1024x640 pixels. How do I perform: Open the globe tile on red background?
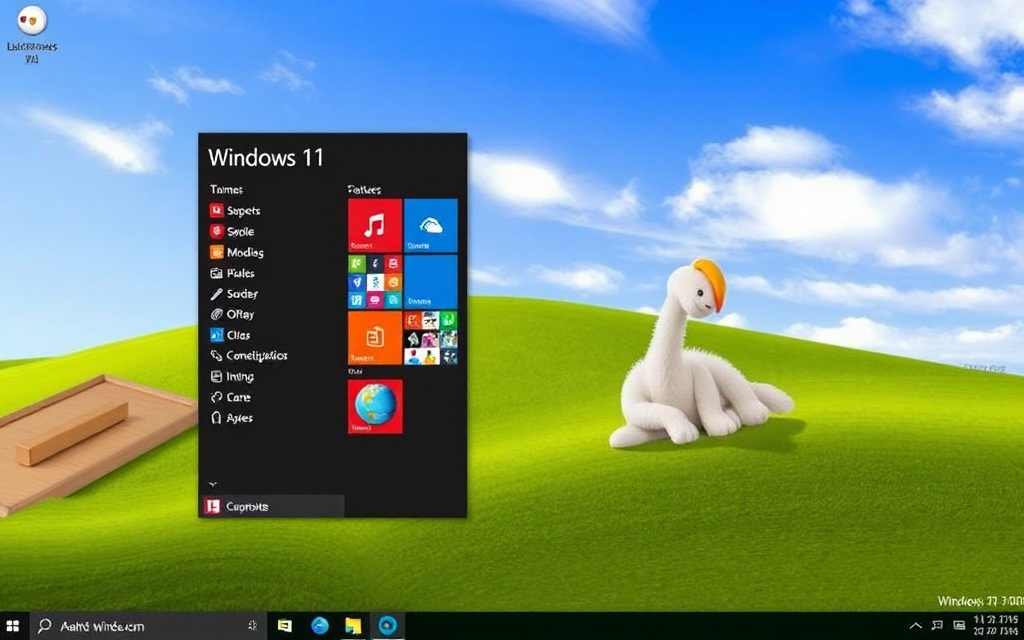point(375,406)
